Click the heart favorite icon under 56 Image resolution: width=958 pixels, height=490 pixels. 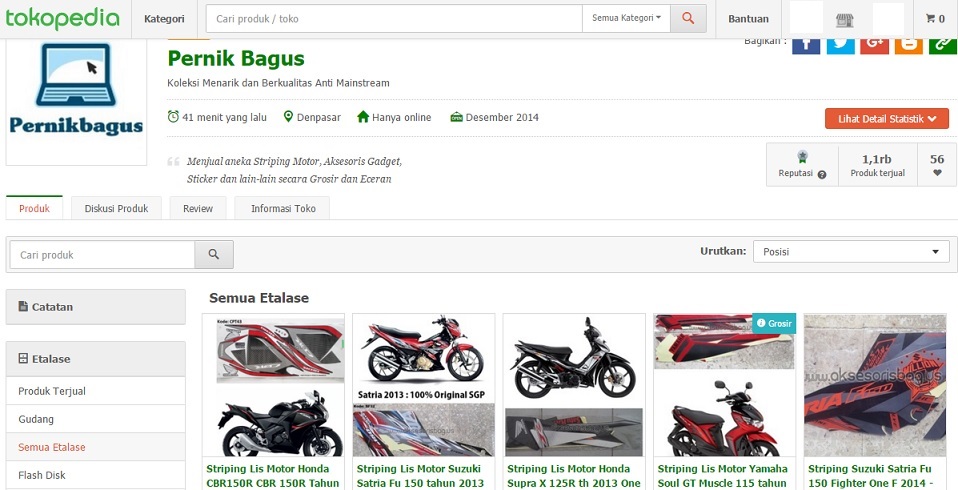(x=937, y=173)
